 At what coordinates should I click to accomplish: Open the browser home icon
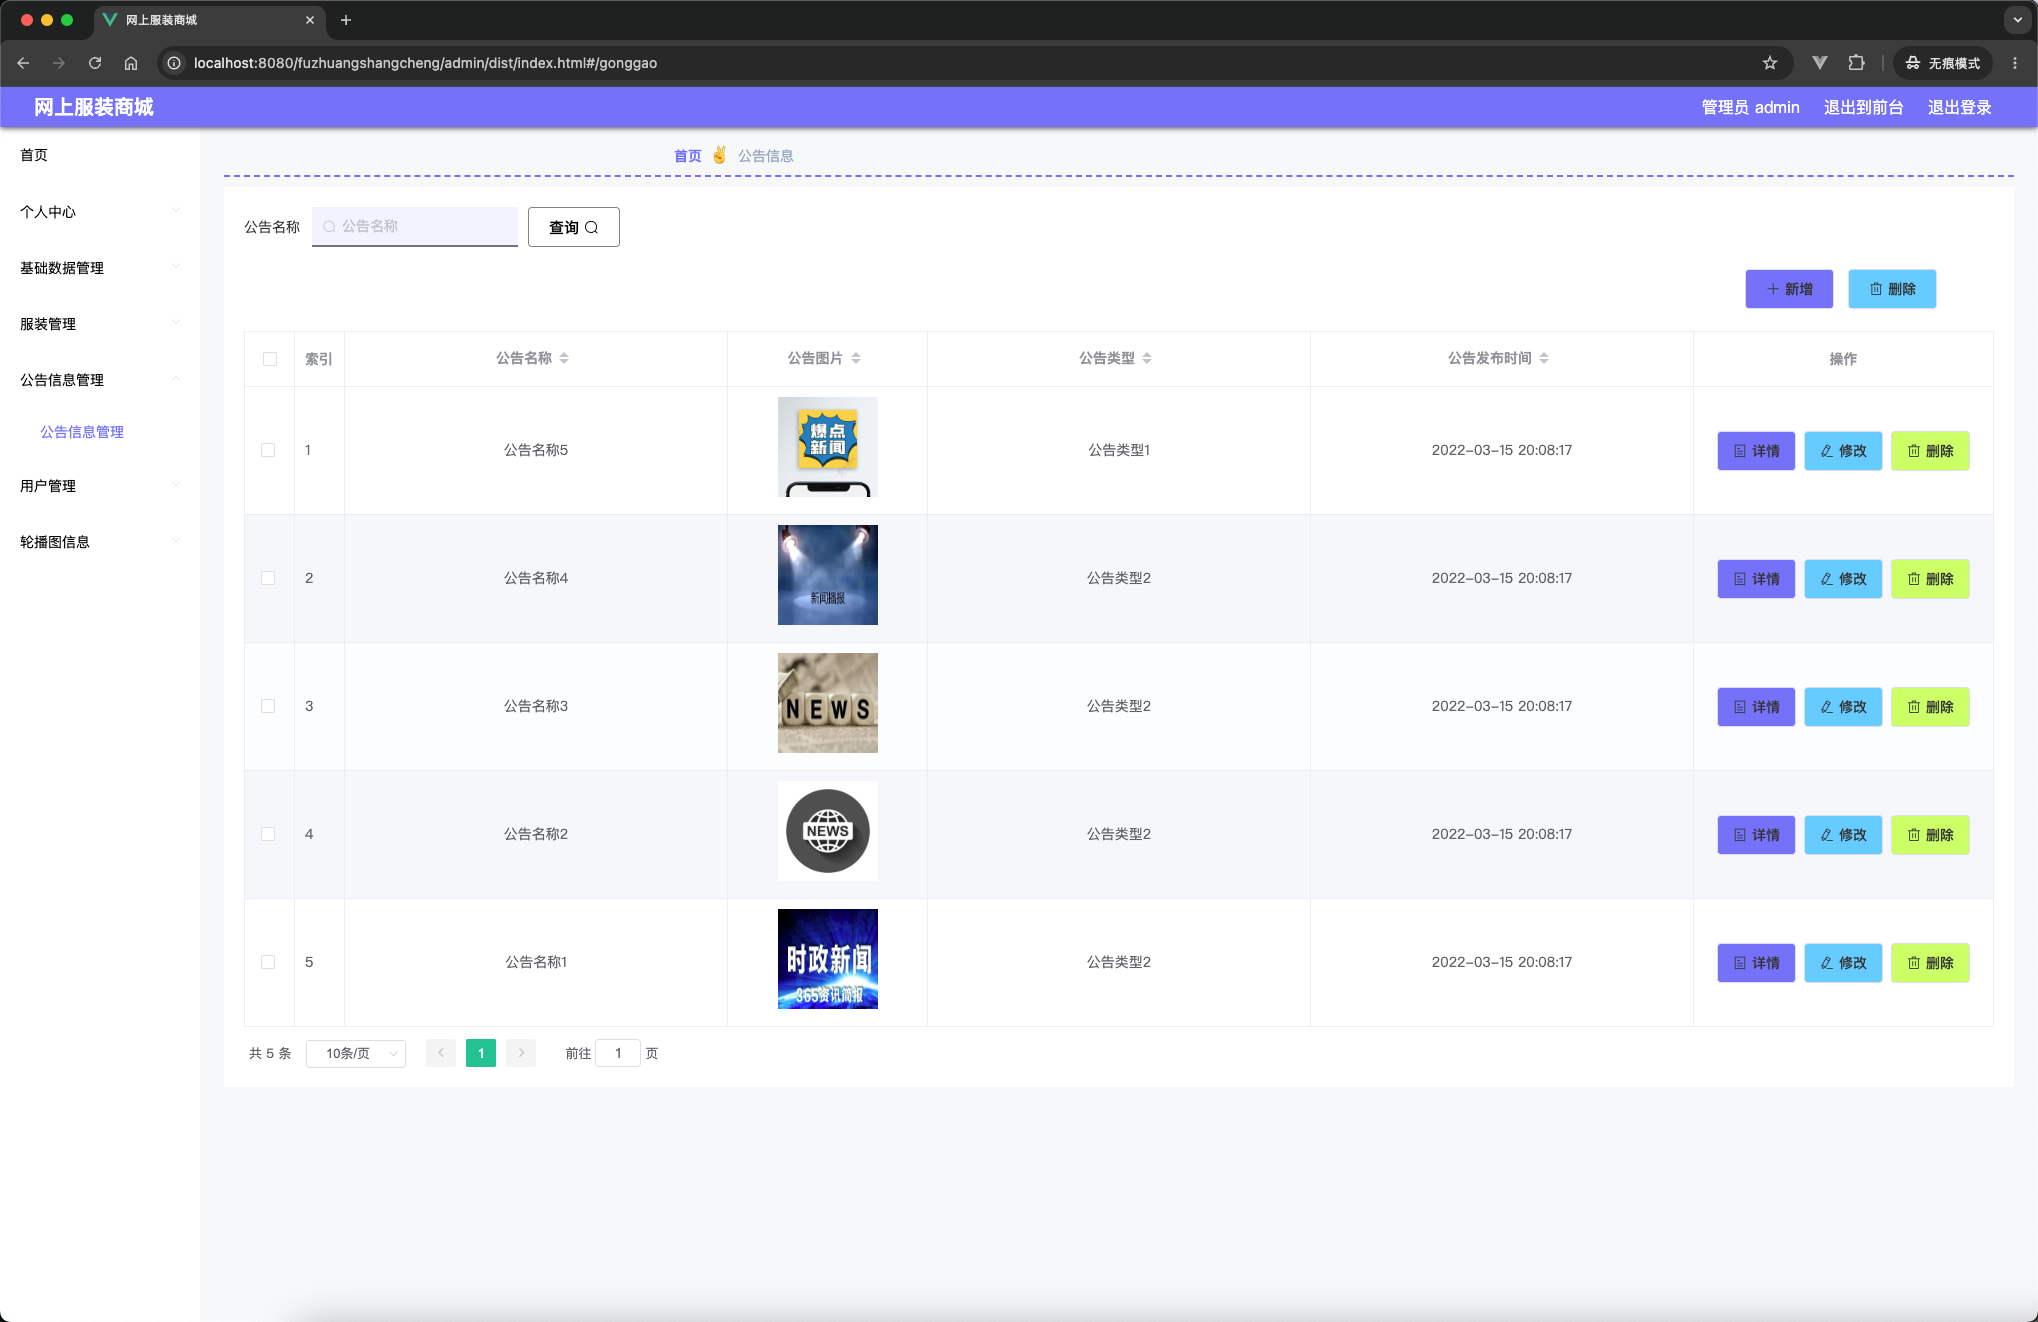tap(131, 63)
